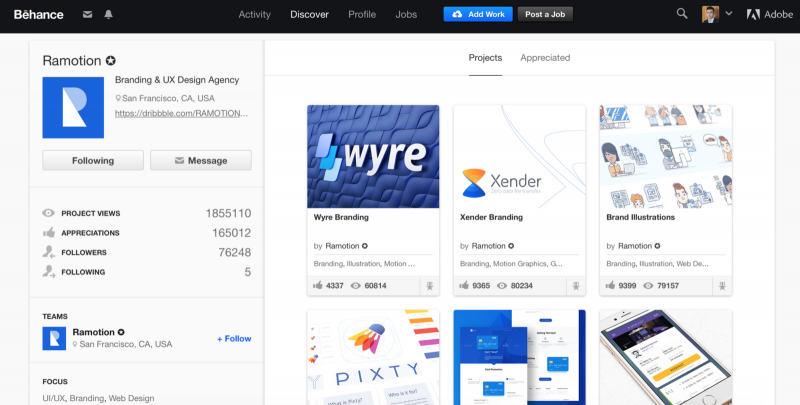Open the notifications bell icon
Viewport: 800px width, 405px height.
tap(108, 14)
